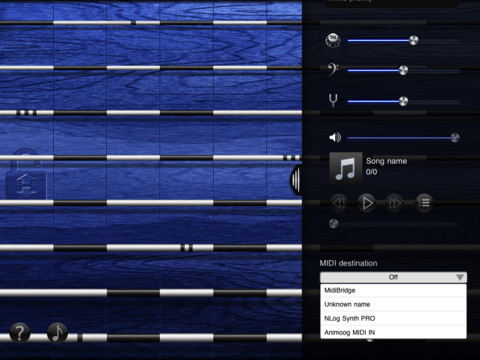This screenshot has width=480, height=360.
Task: Click the side panel grip handle
Action: pos(295,180)
